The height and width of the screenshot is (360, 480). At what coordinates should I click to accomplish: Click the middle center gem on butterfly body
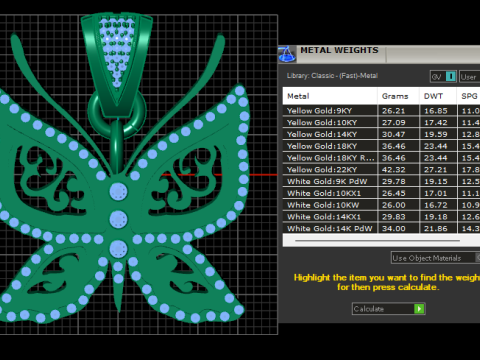pos(118,219)
